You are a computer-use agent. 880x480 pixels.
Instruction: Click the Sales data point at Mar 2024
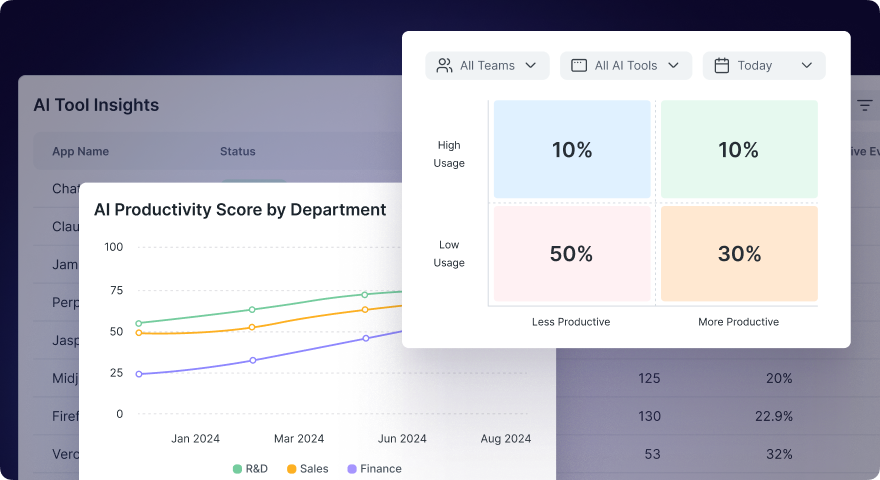252,327
